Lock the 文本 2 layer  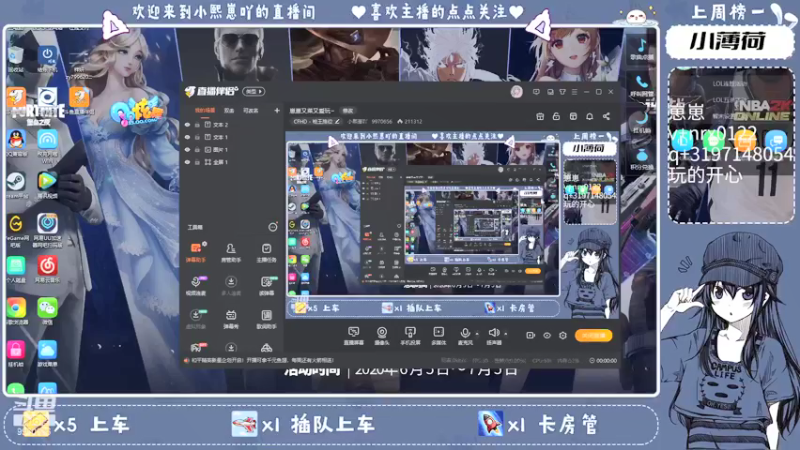pyautogui.click(x=197, y=124)
